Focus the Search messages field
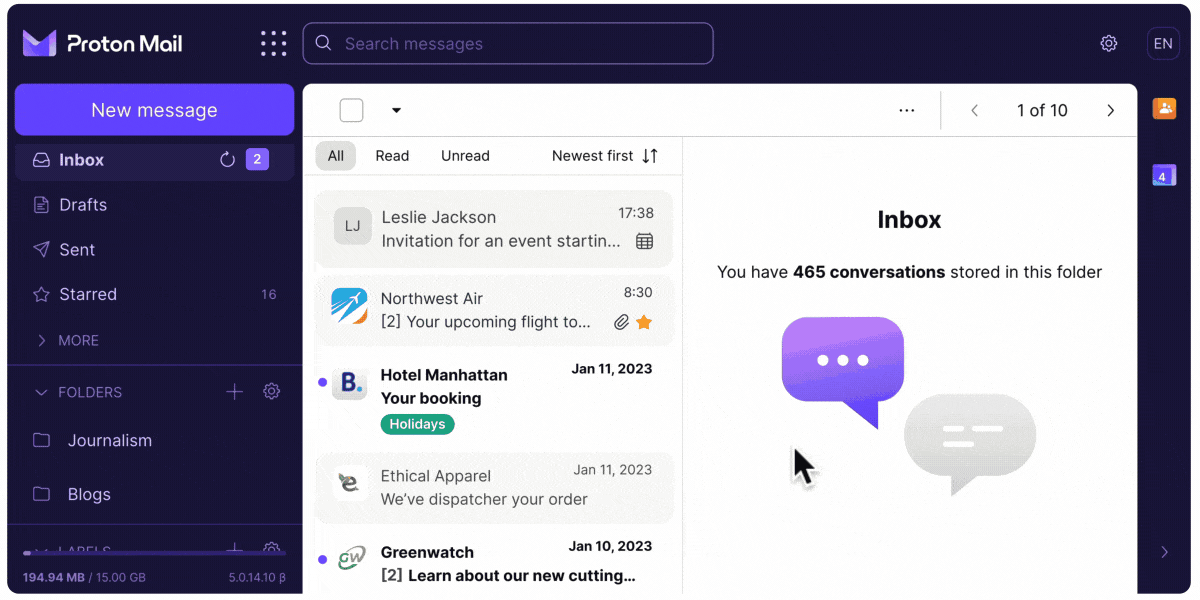This screenshot has height=600, width=1200. (508, 43)
